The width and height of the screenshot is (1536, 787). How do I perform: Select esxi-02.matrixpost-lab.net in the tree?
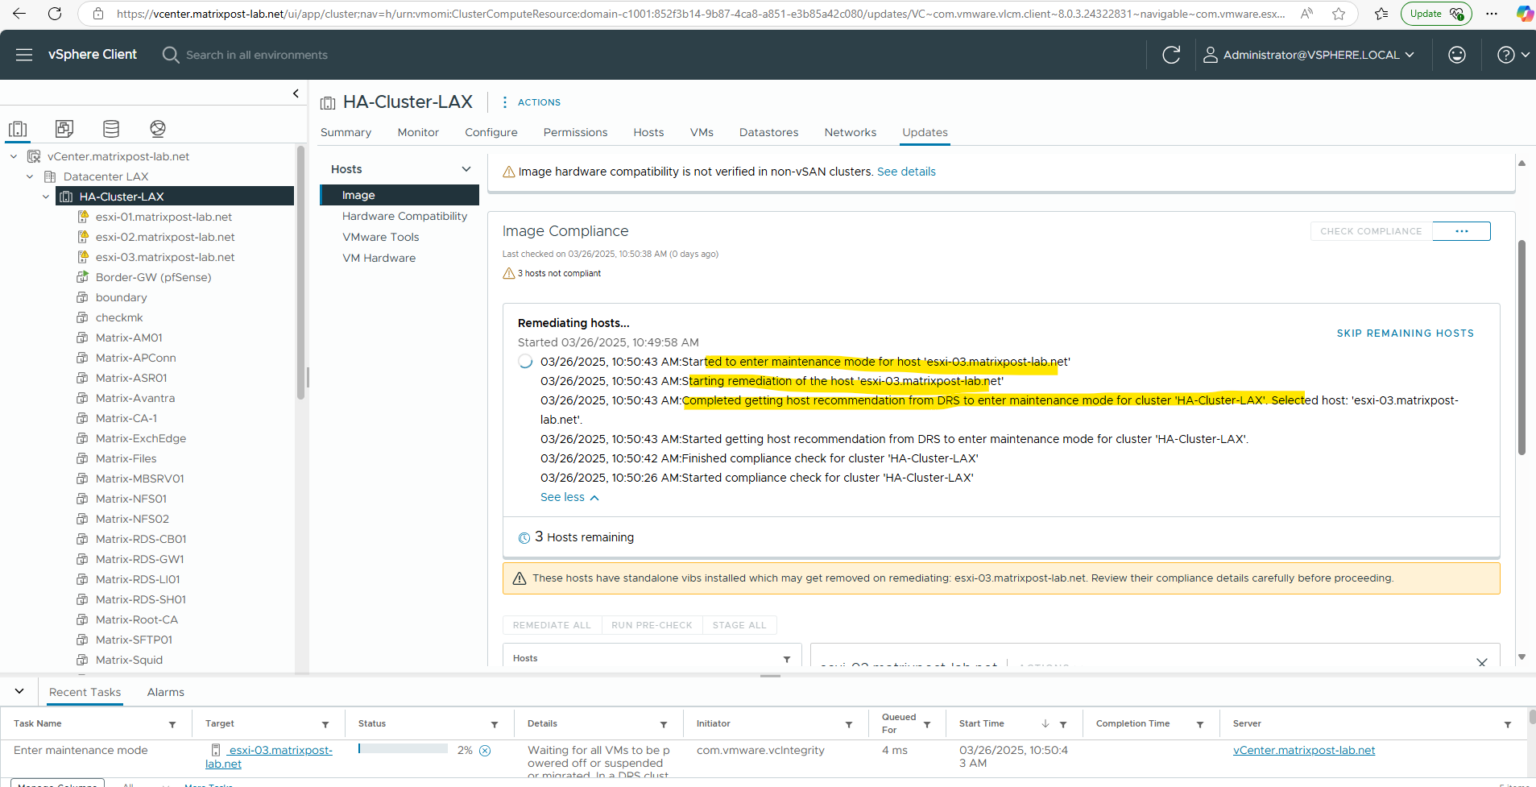coord(164,237)
